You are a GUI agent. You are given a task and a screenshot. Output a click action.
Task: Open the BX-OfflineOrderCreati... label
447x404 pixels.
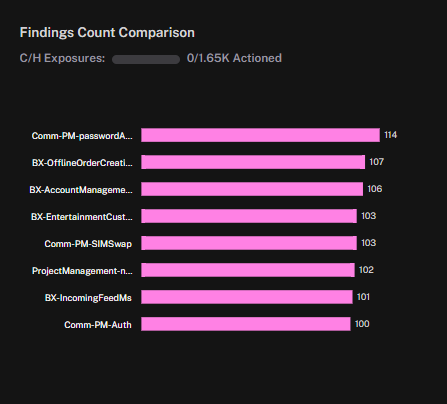[x=82, y=163]
